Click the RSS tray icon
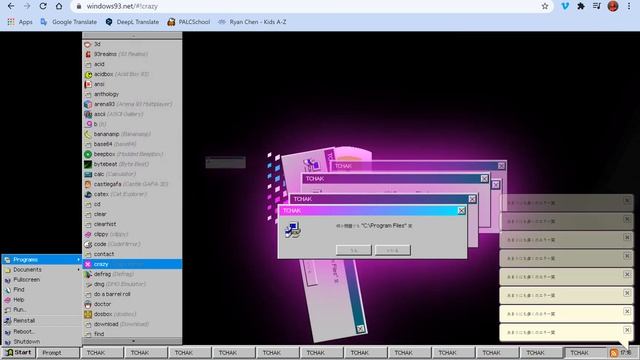This screenshot has width=640, height=360. (613, 353)
